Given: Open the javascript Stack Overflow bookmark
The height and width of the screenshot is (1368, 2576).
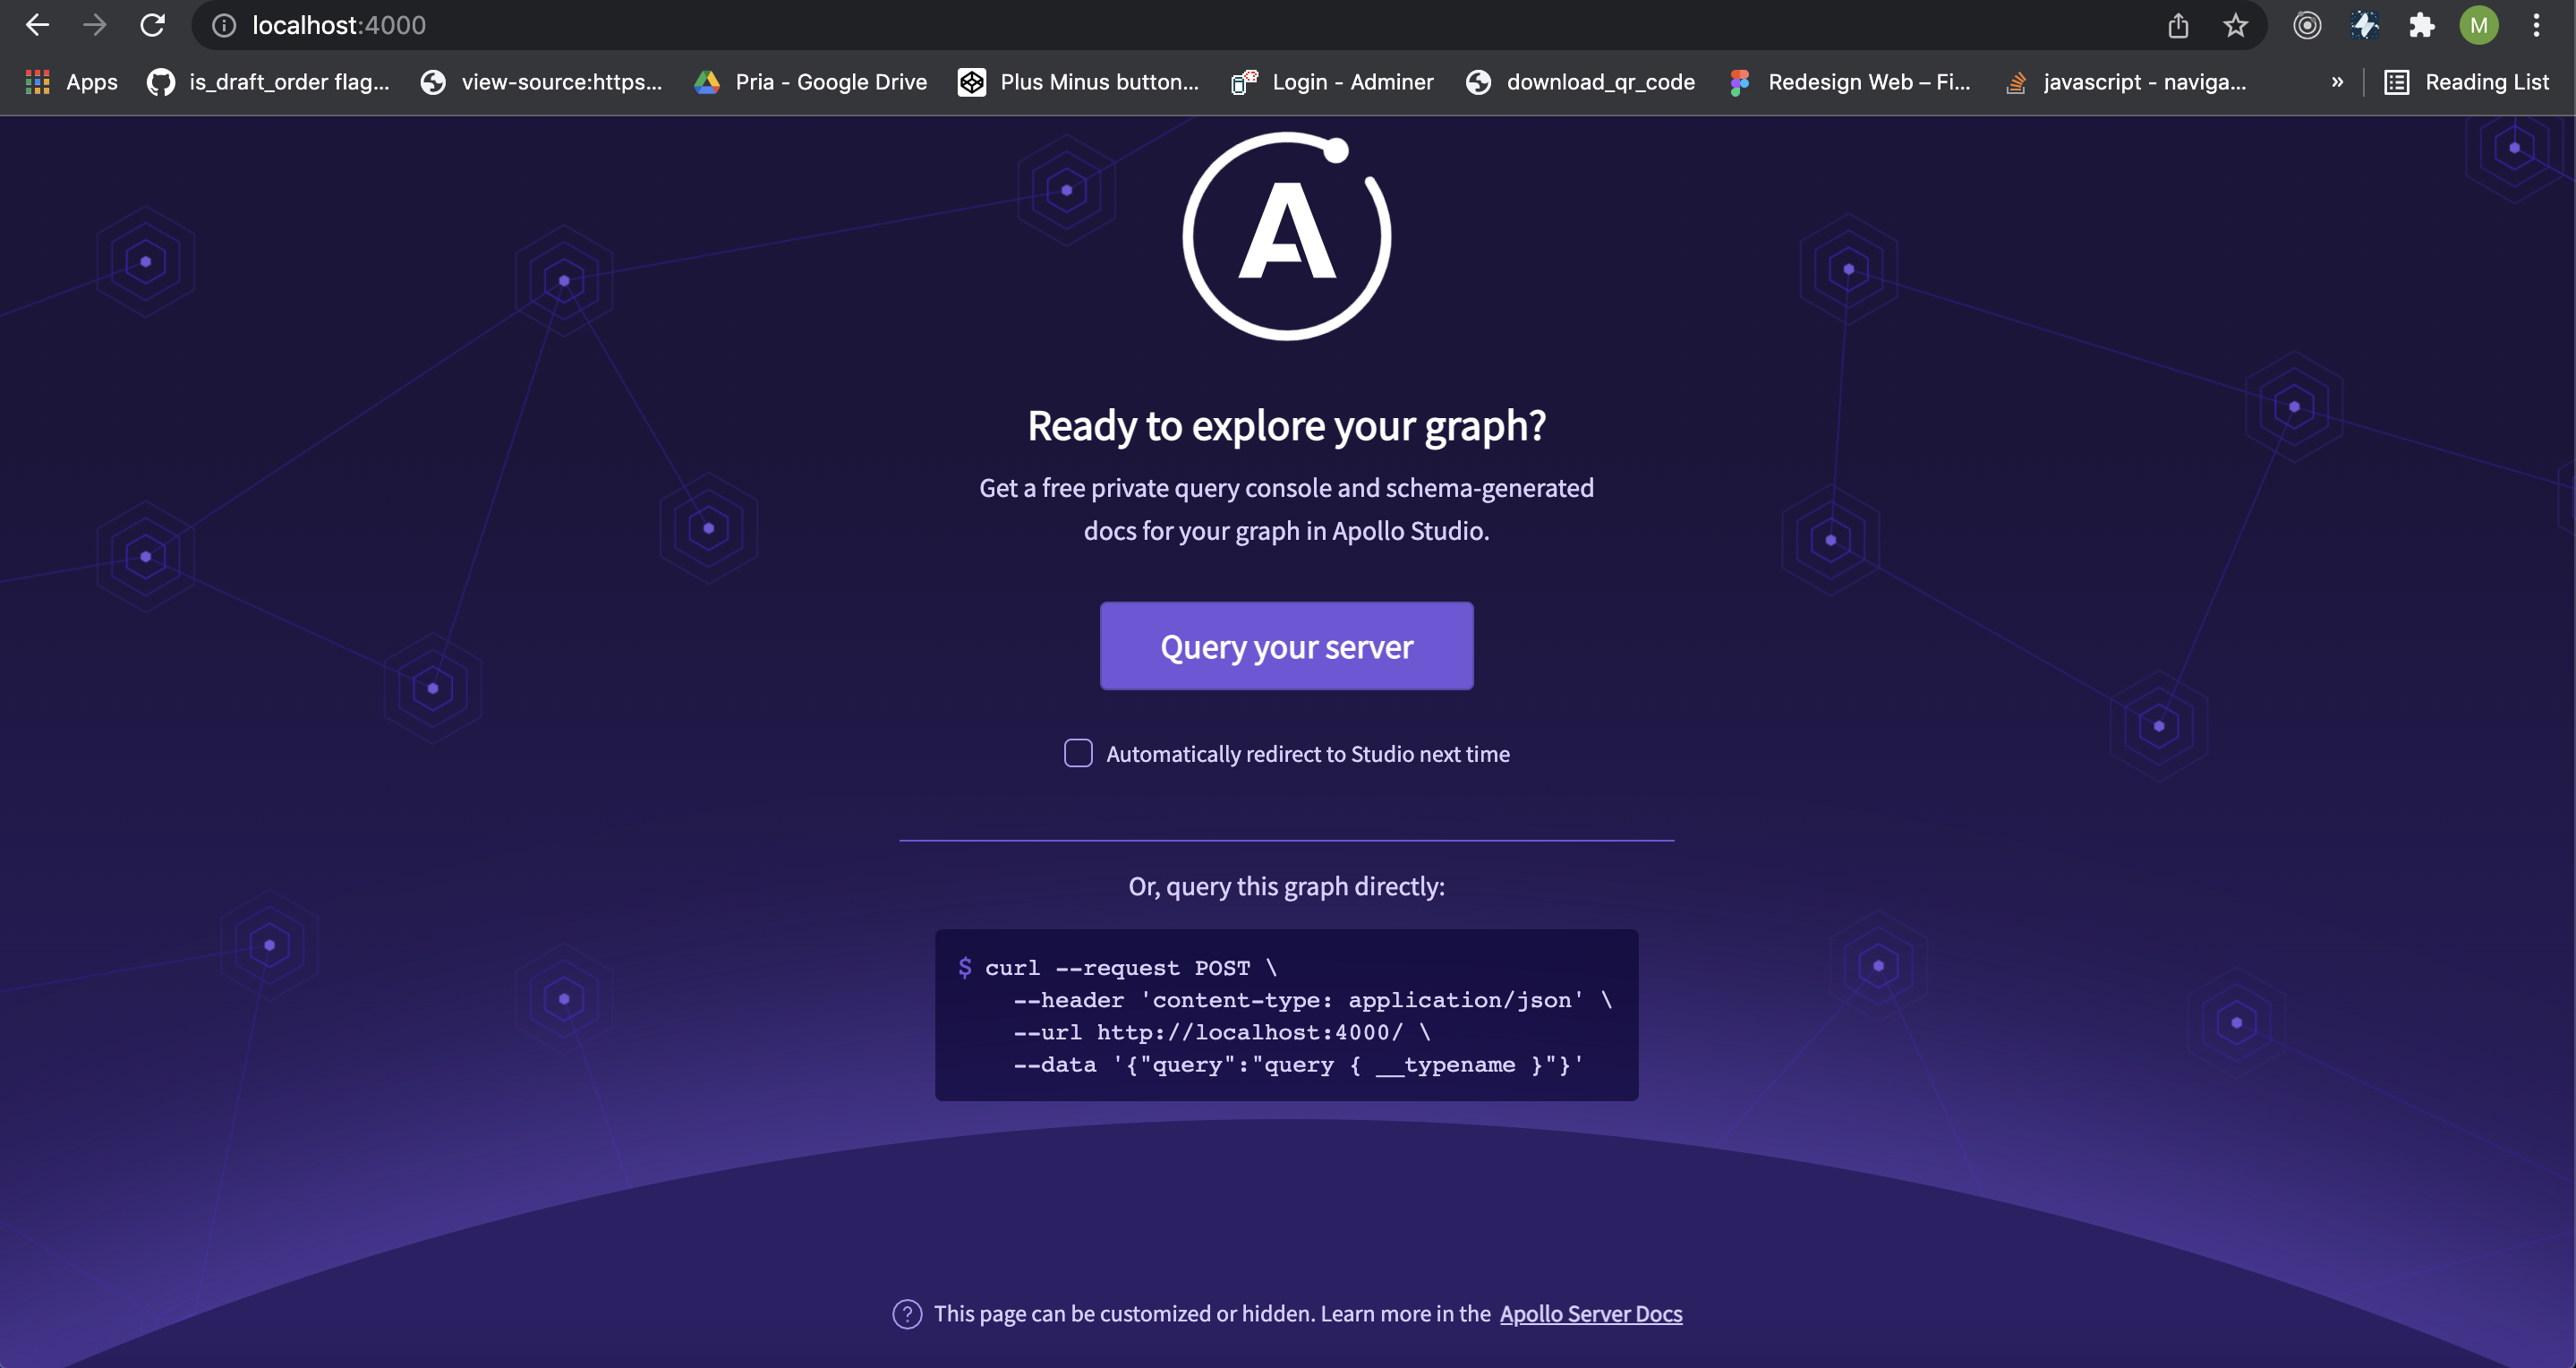Looking at the screenshot, I should pyautogui.click(x=2125, y=82).
